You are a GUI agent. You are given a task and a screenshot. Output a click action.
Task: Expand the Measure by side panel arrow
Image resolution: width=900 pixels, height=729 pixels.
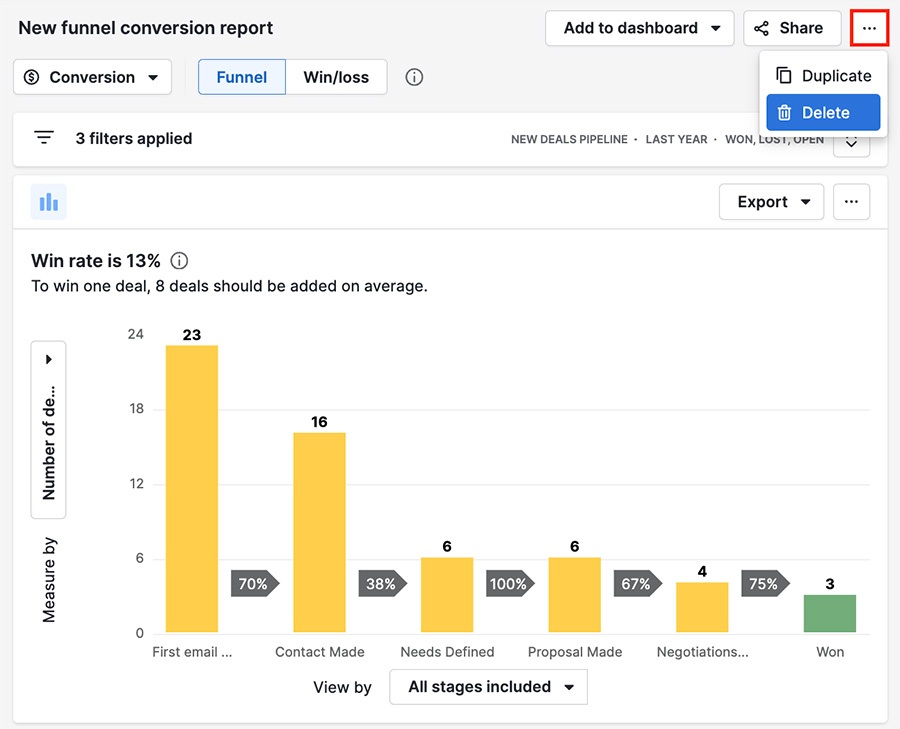(48, 358)
